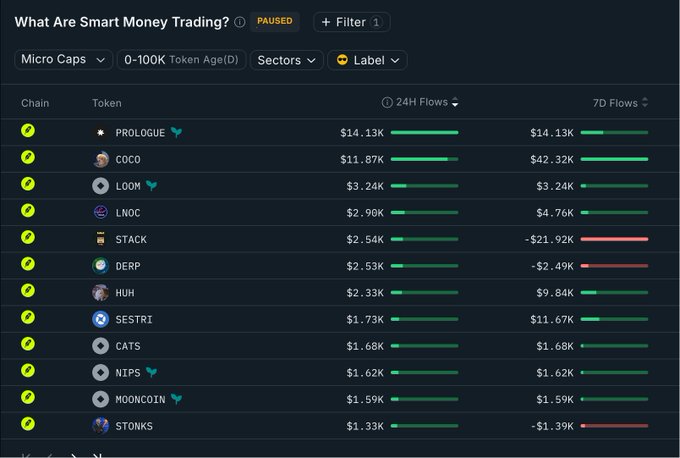
Task: Select the $42.32K 7D value
Action: coord(552,160)
